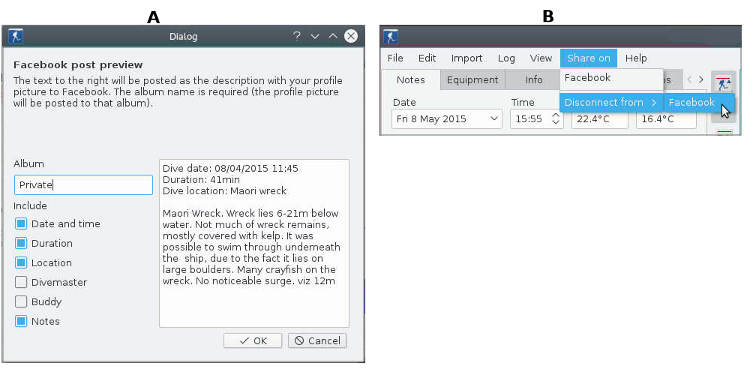Click the Share on menu
The width and height of the screenshot is (750, 375).
(x=588, y=58)
